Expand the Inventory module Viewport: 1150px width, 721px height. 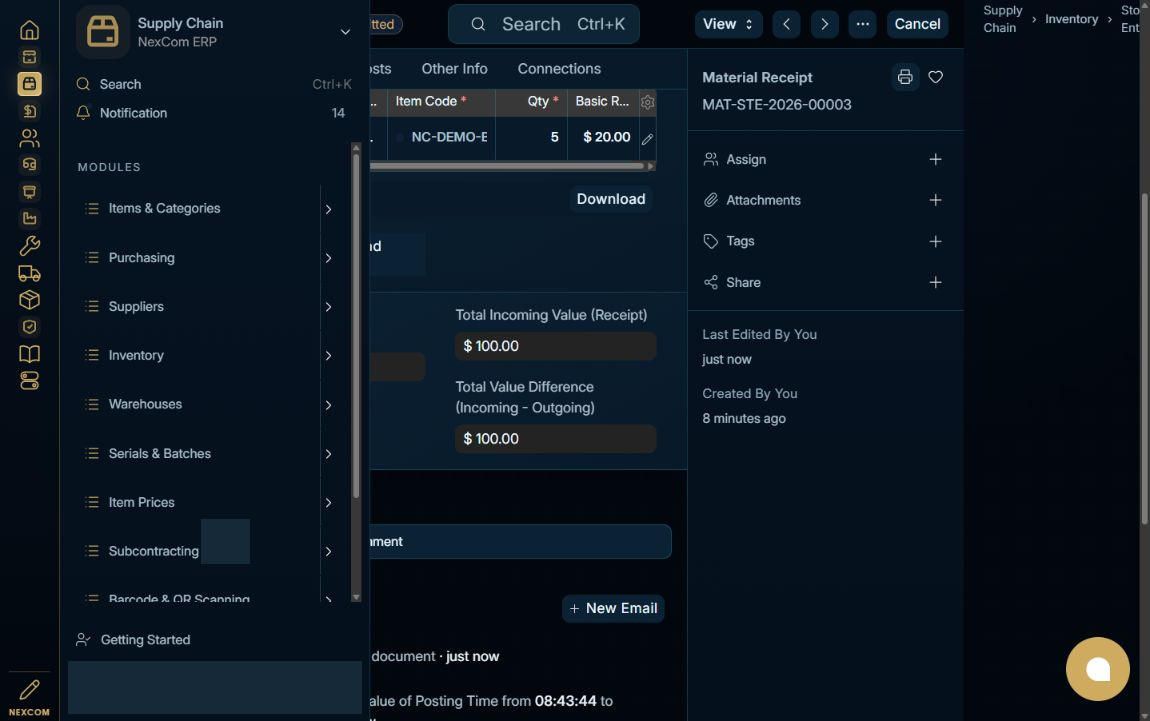coord(329,356)
